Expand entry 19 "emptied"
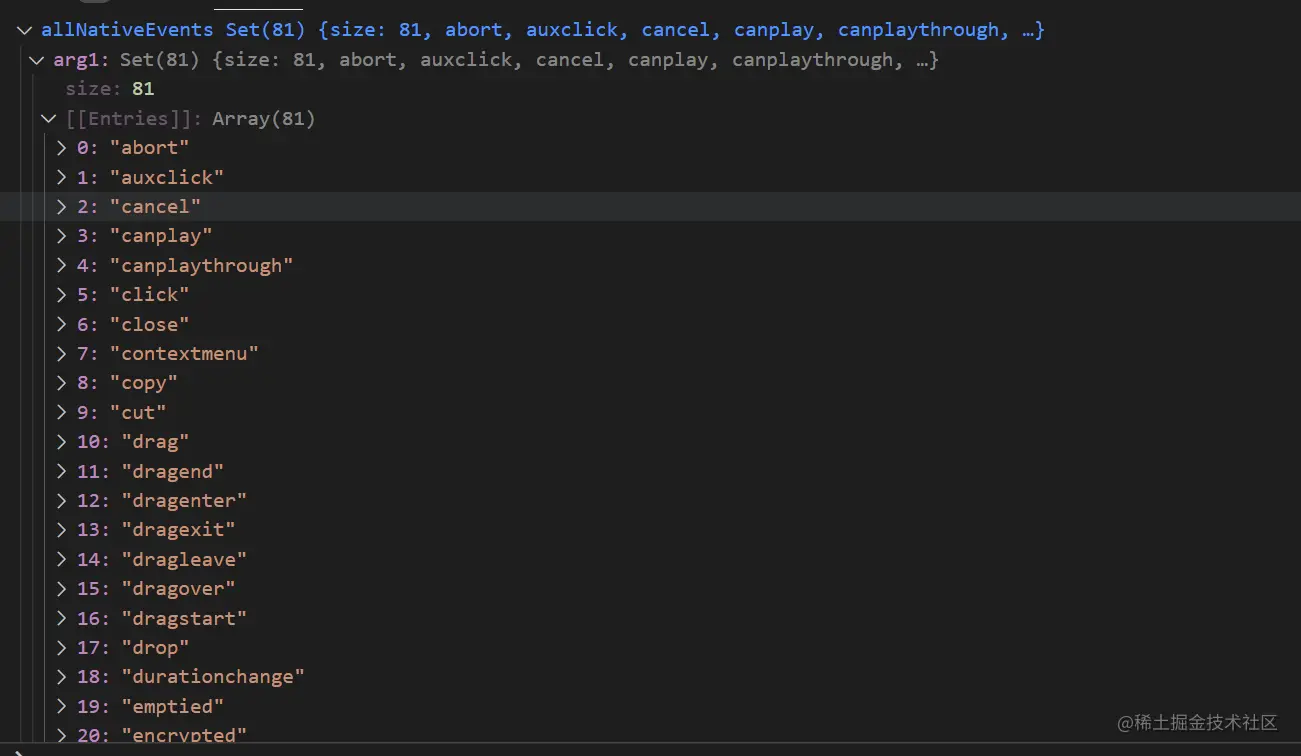This screenshot has height=756, width=1301. [x=61, y=707]
